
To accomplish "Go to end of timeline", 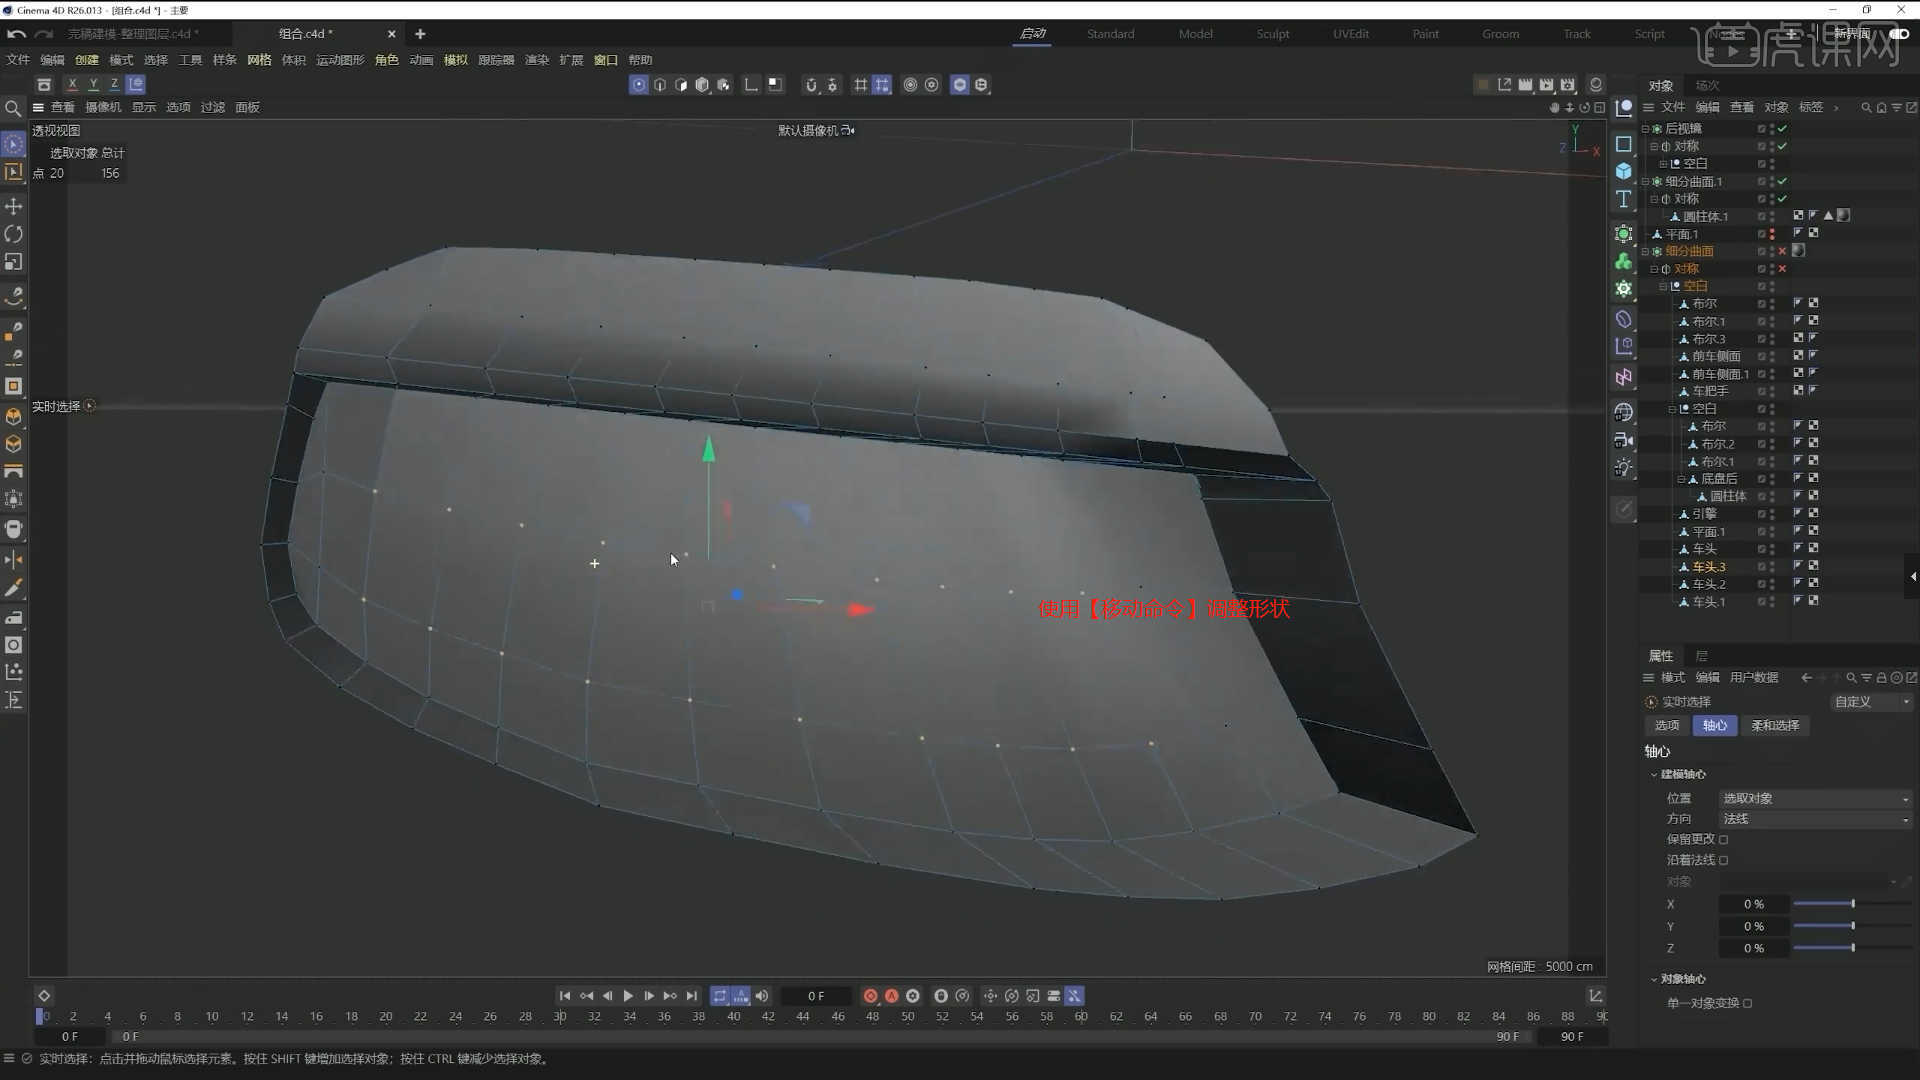I will pyautogui.click(x=692, y=996).
